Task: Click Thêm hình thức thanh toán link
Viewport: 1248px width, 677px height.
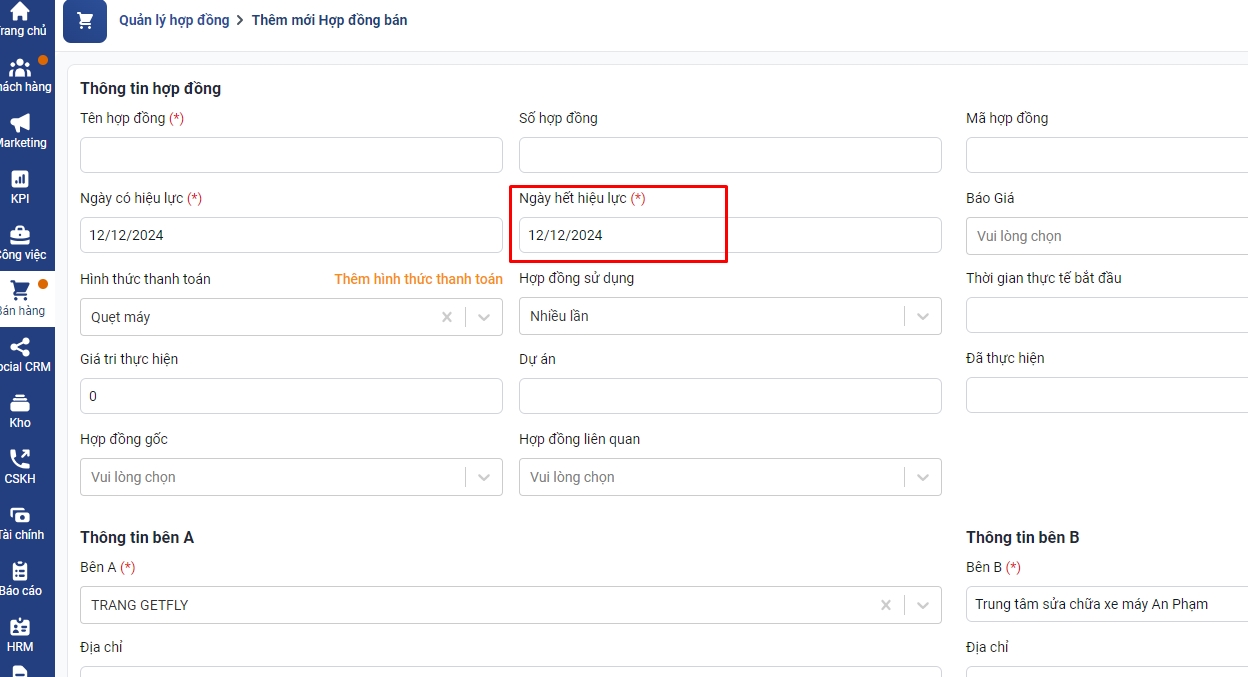Action: point(418,279)
